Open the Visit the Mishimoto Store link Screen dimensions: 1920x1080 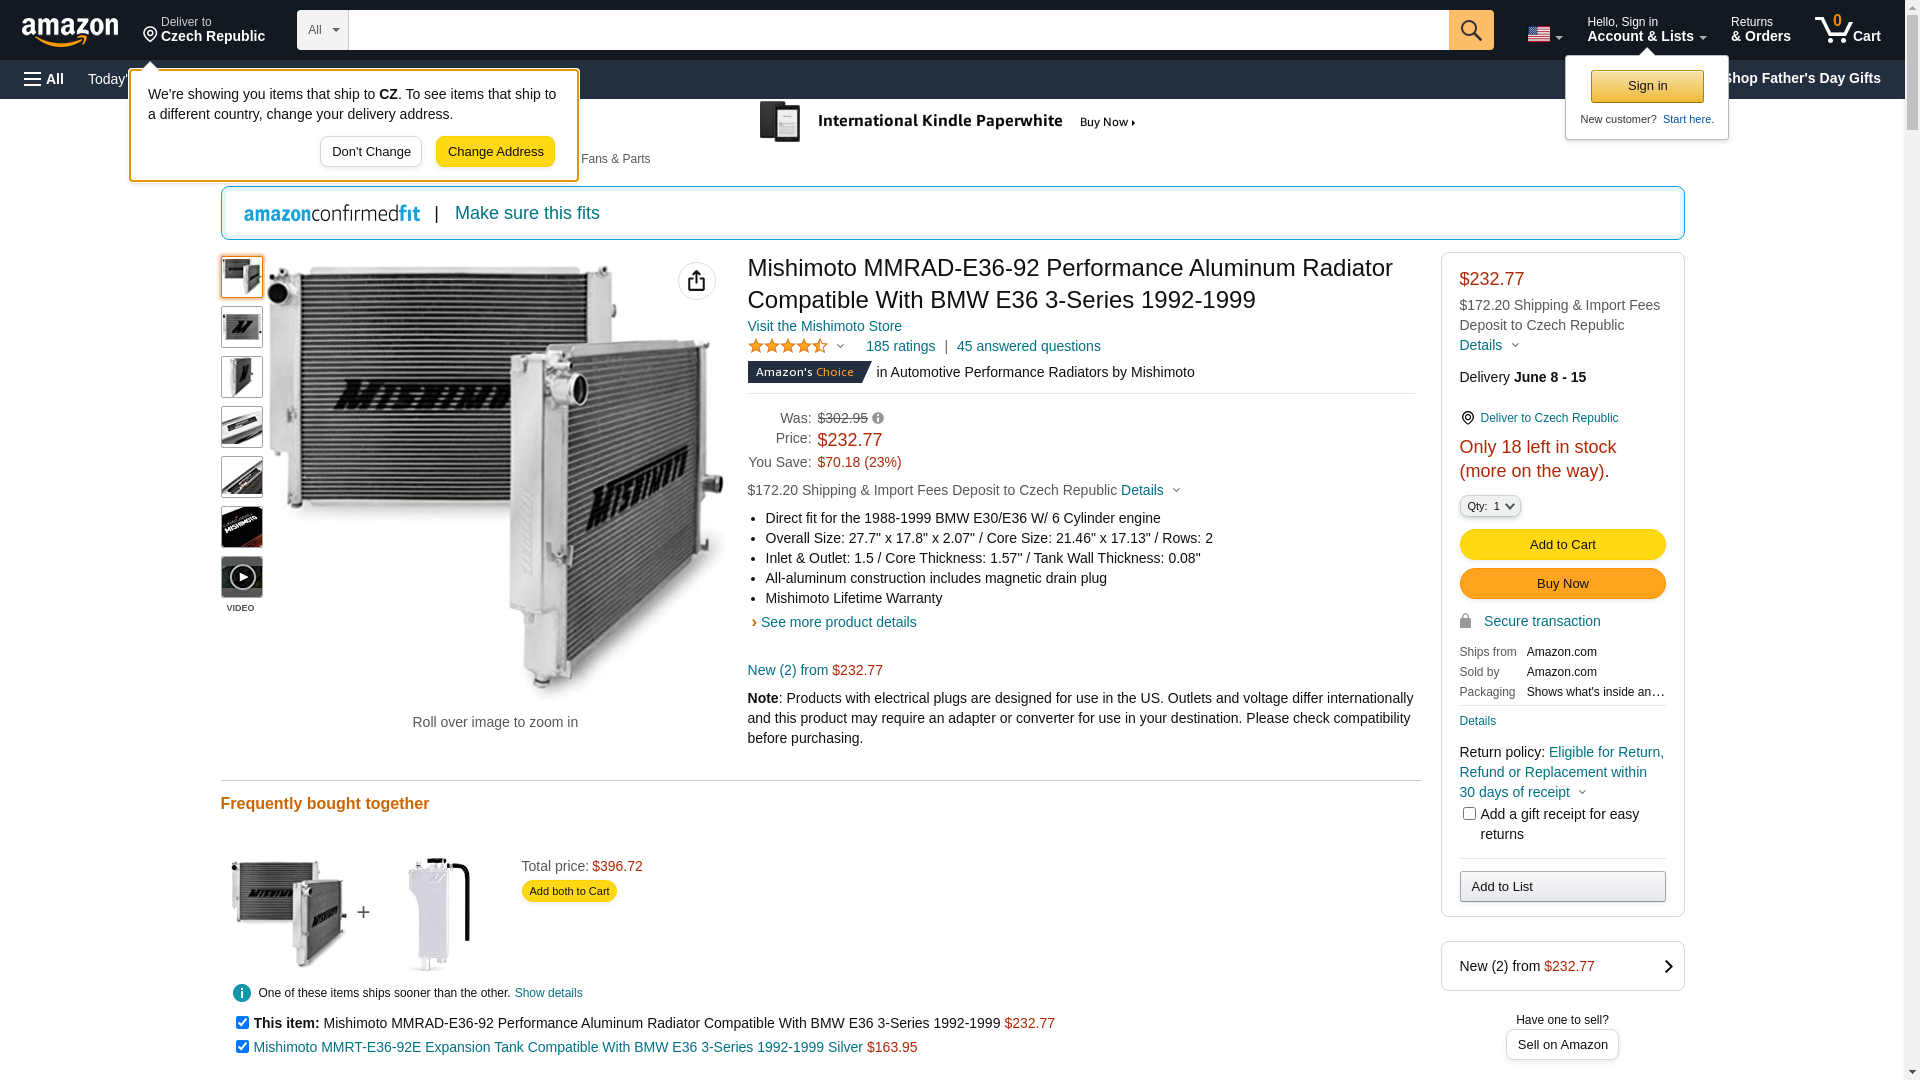824,326
